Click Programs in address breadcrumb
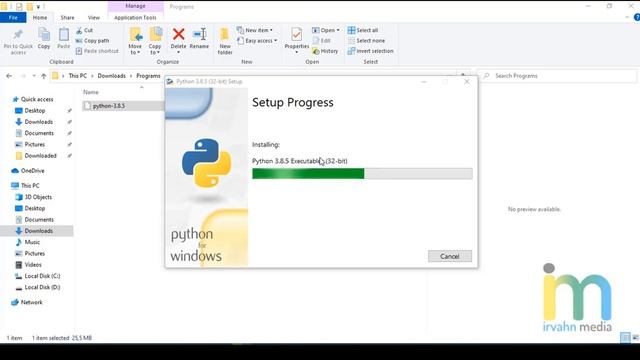Screen dimensions: 640x360 click(x=148, y=76)
